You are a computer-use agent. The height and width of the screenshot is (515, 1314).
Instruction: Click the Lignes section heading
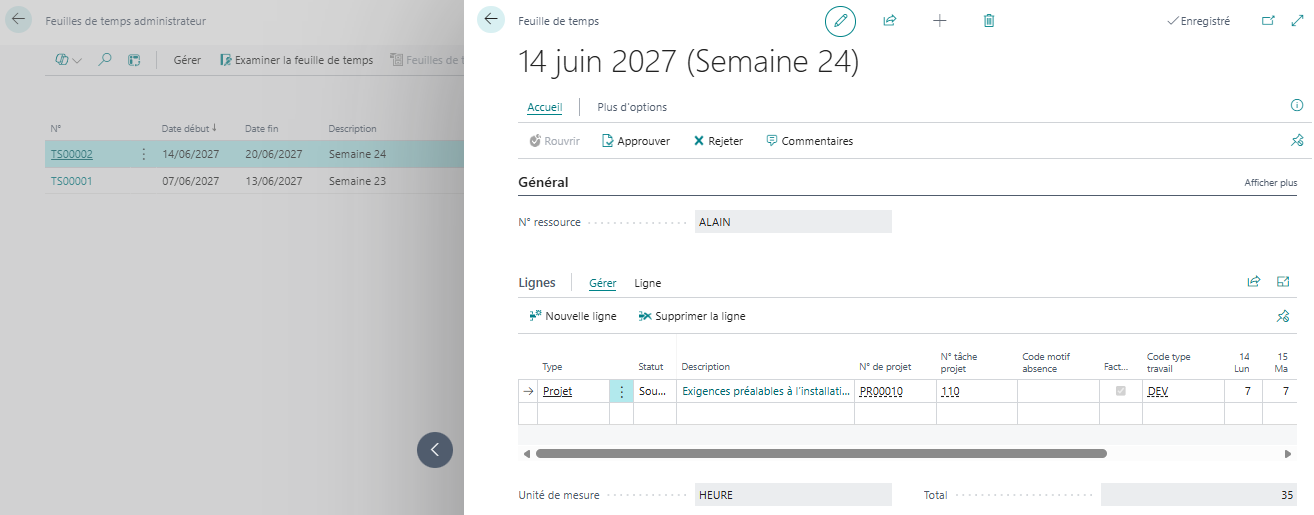click(537, 283)
